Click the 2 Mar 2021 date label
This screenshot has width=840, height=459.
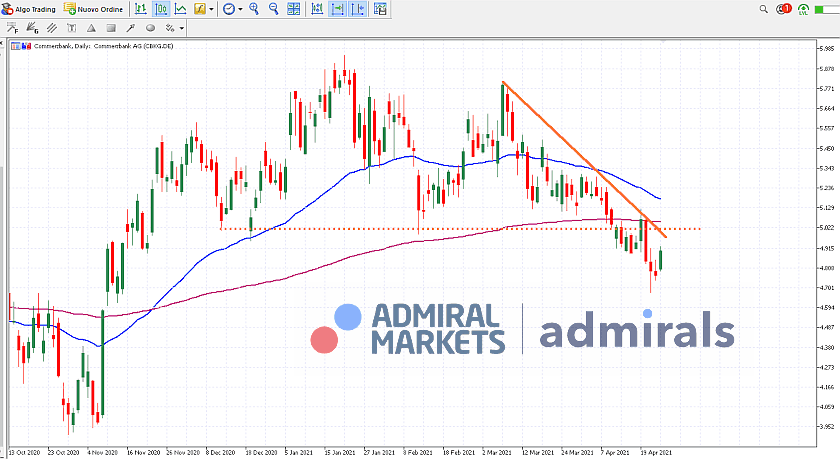497,453
